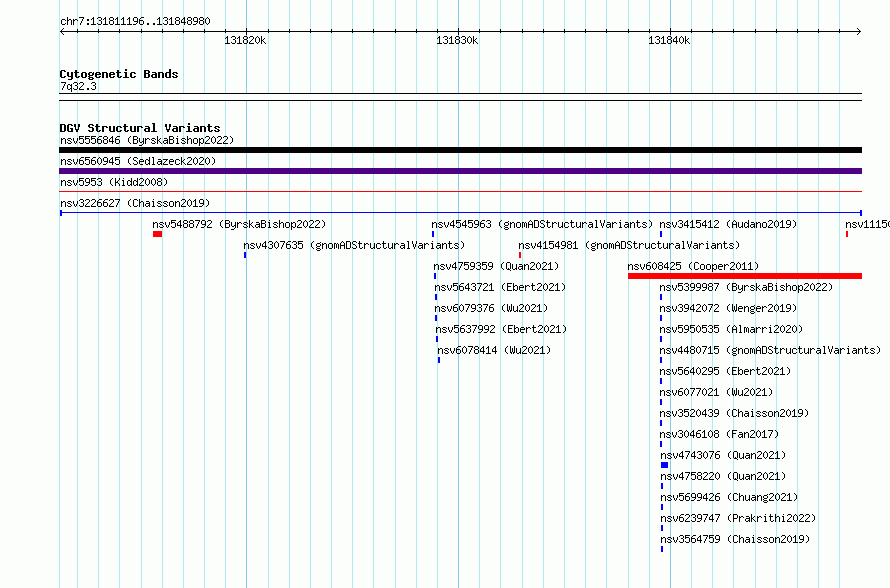Click the 131840k ruler label
Viewport: 890px width, 588px height.
click(669, 40)
